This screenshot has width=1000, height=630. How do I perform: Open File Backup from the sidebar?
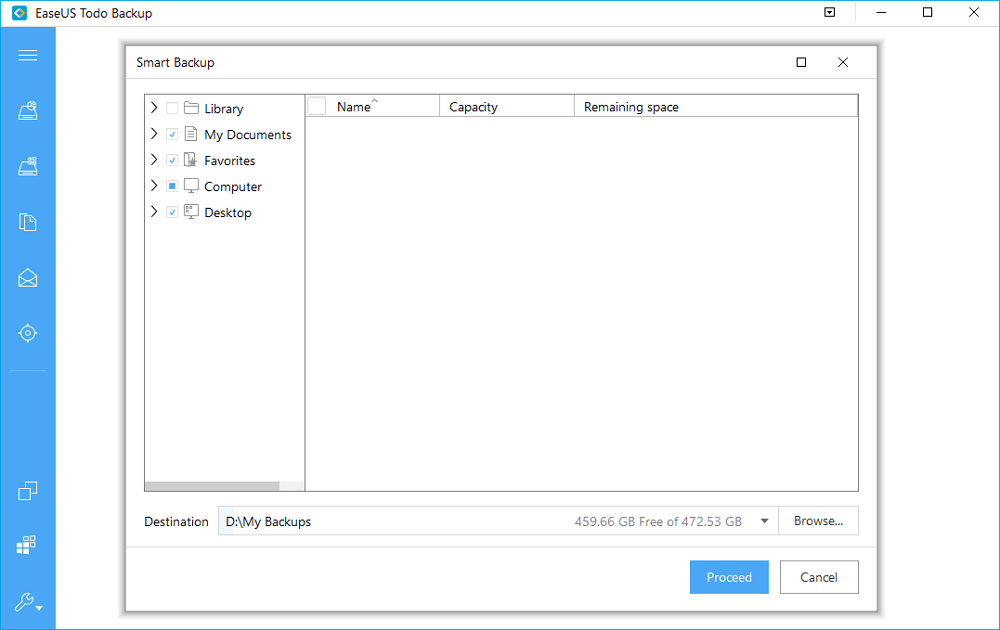pos(27,222)
